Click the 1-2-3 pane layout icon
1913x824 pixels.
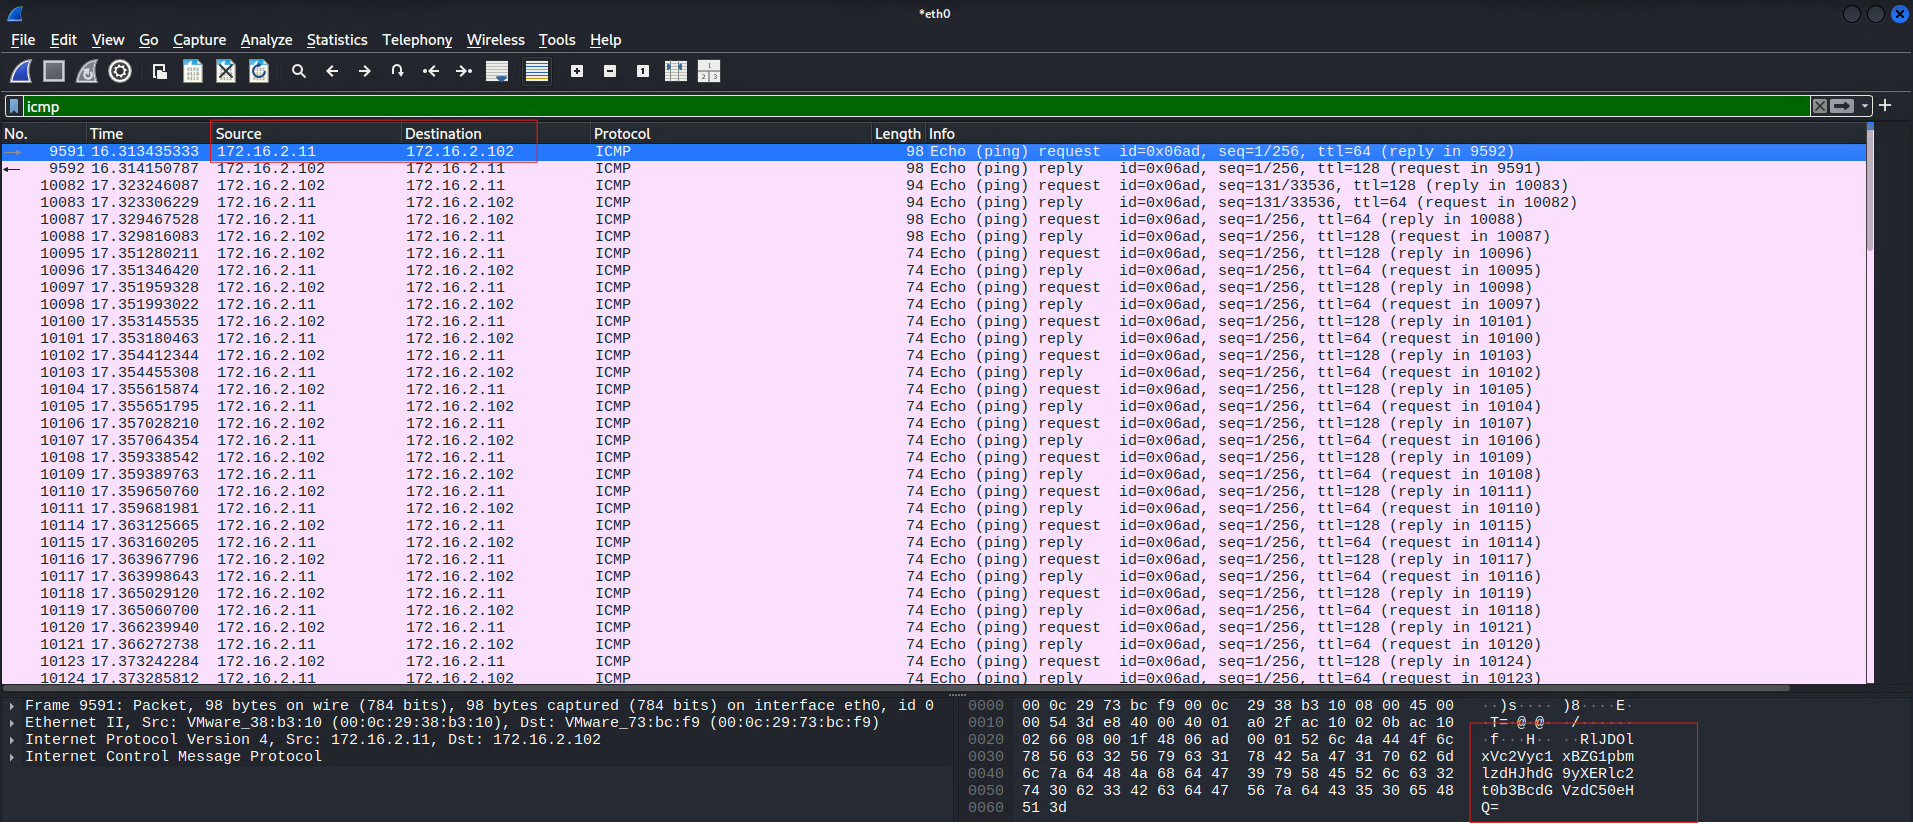point(709,71)
